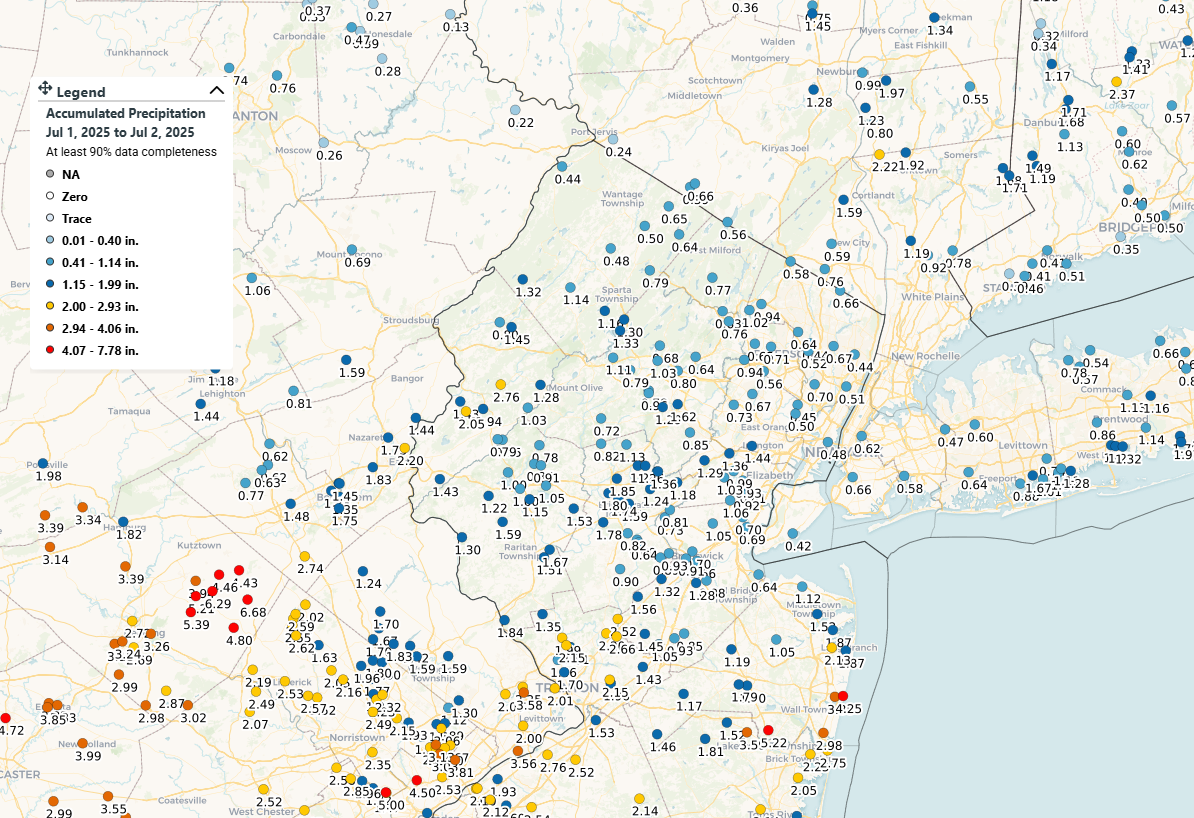Click the Legend move handle icon
This screenshot has height=818, width=1194.
(45, 88)
